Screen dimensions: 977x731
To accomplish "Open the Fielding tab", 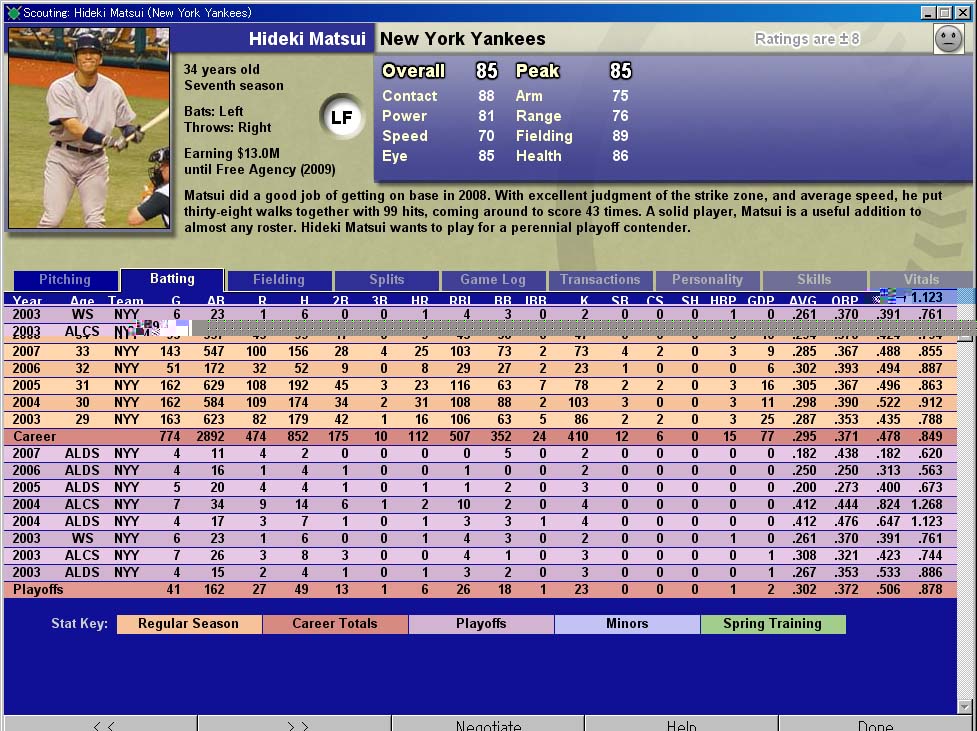I will (x=279, y=280).
